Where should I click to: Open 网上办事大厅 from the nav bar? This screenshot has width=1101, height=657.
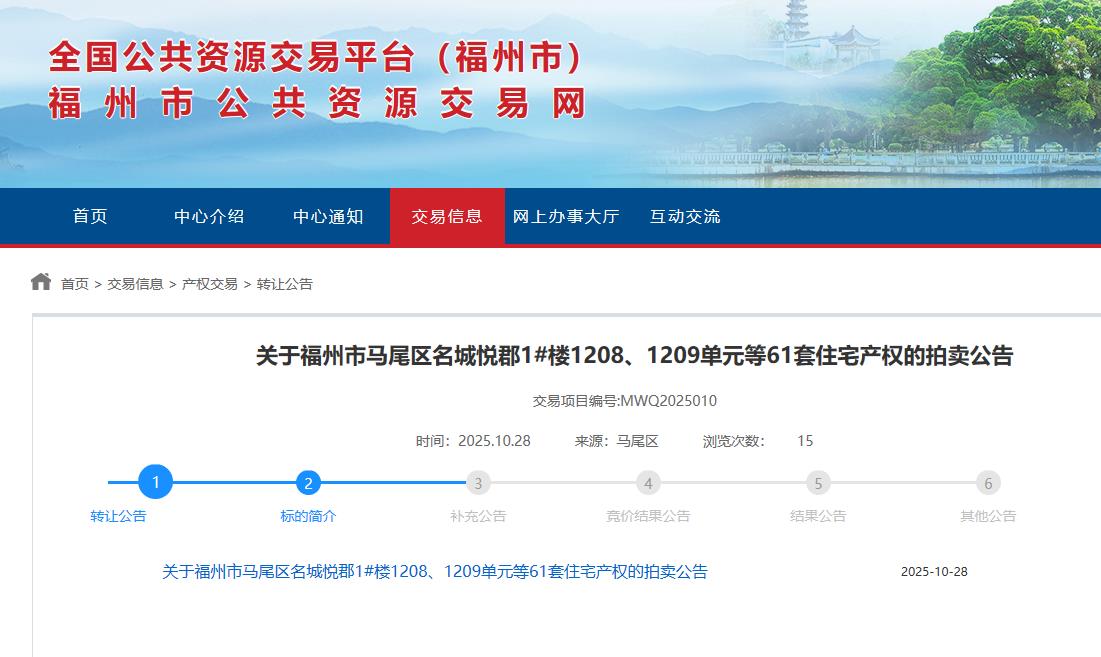pyautogui.click(x=566, y=216)
